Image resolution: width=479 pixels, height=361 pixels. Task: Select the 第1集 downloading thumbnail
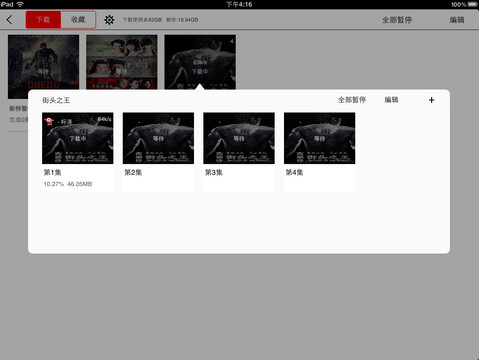pos(78,138)
